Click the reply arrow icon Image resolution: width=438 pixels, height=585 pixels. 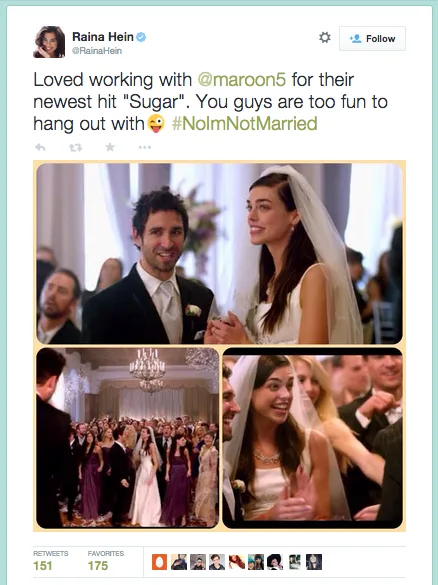40,147
